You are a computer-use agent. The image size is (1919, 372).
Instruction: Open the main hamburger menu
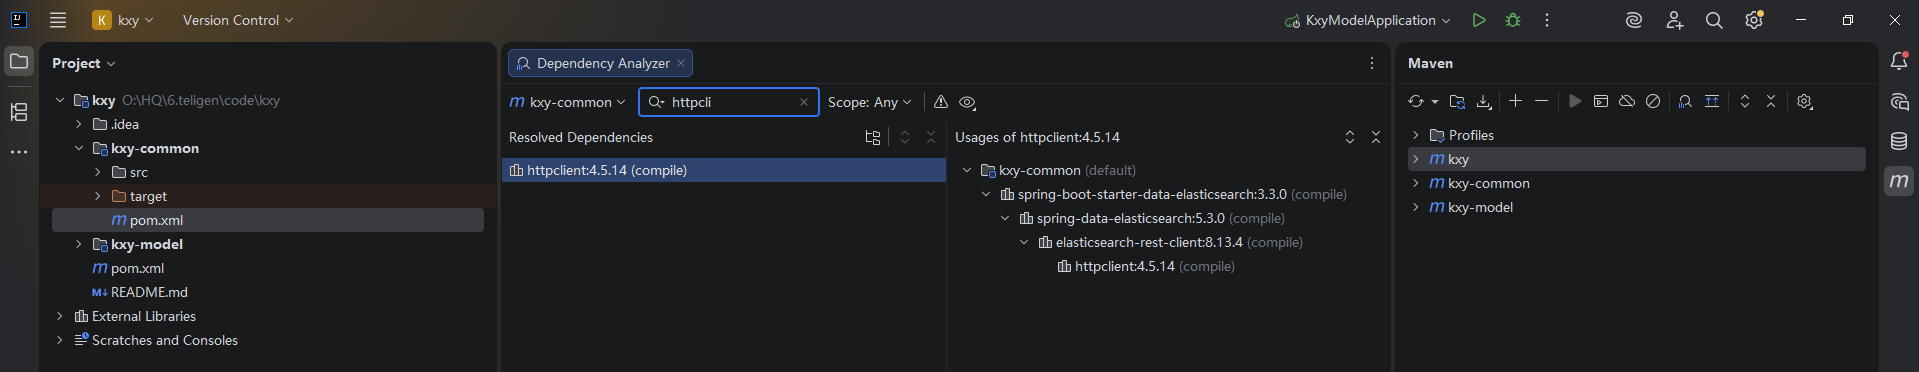tap(58, 20)
